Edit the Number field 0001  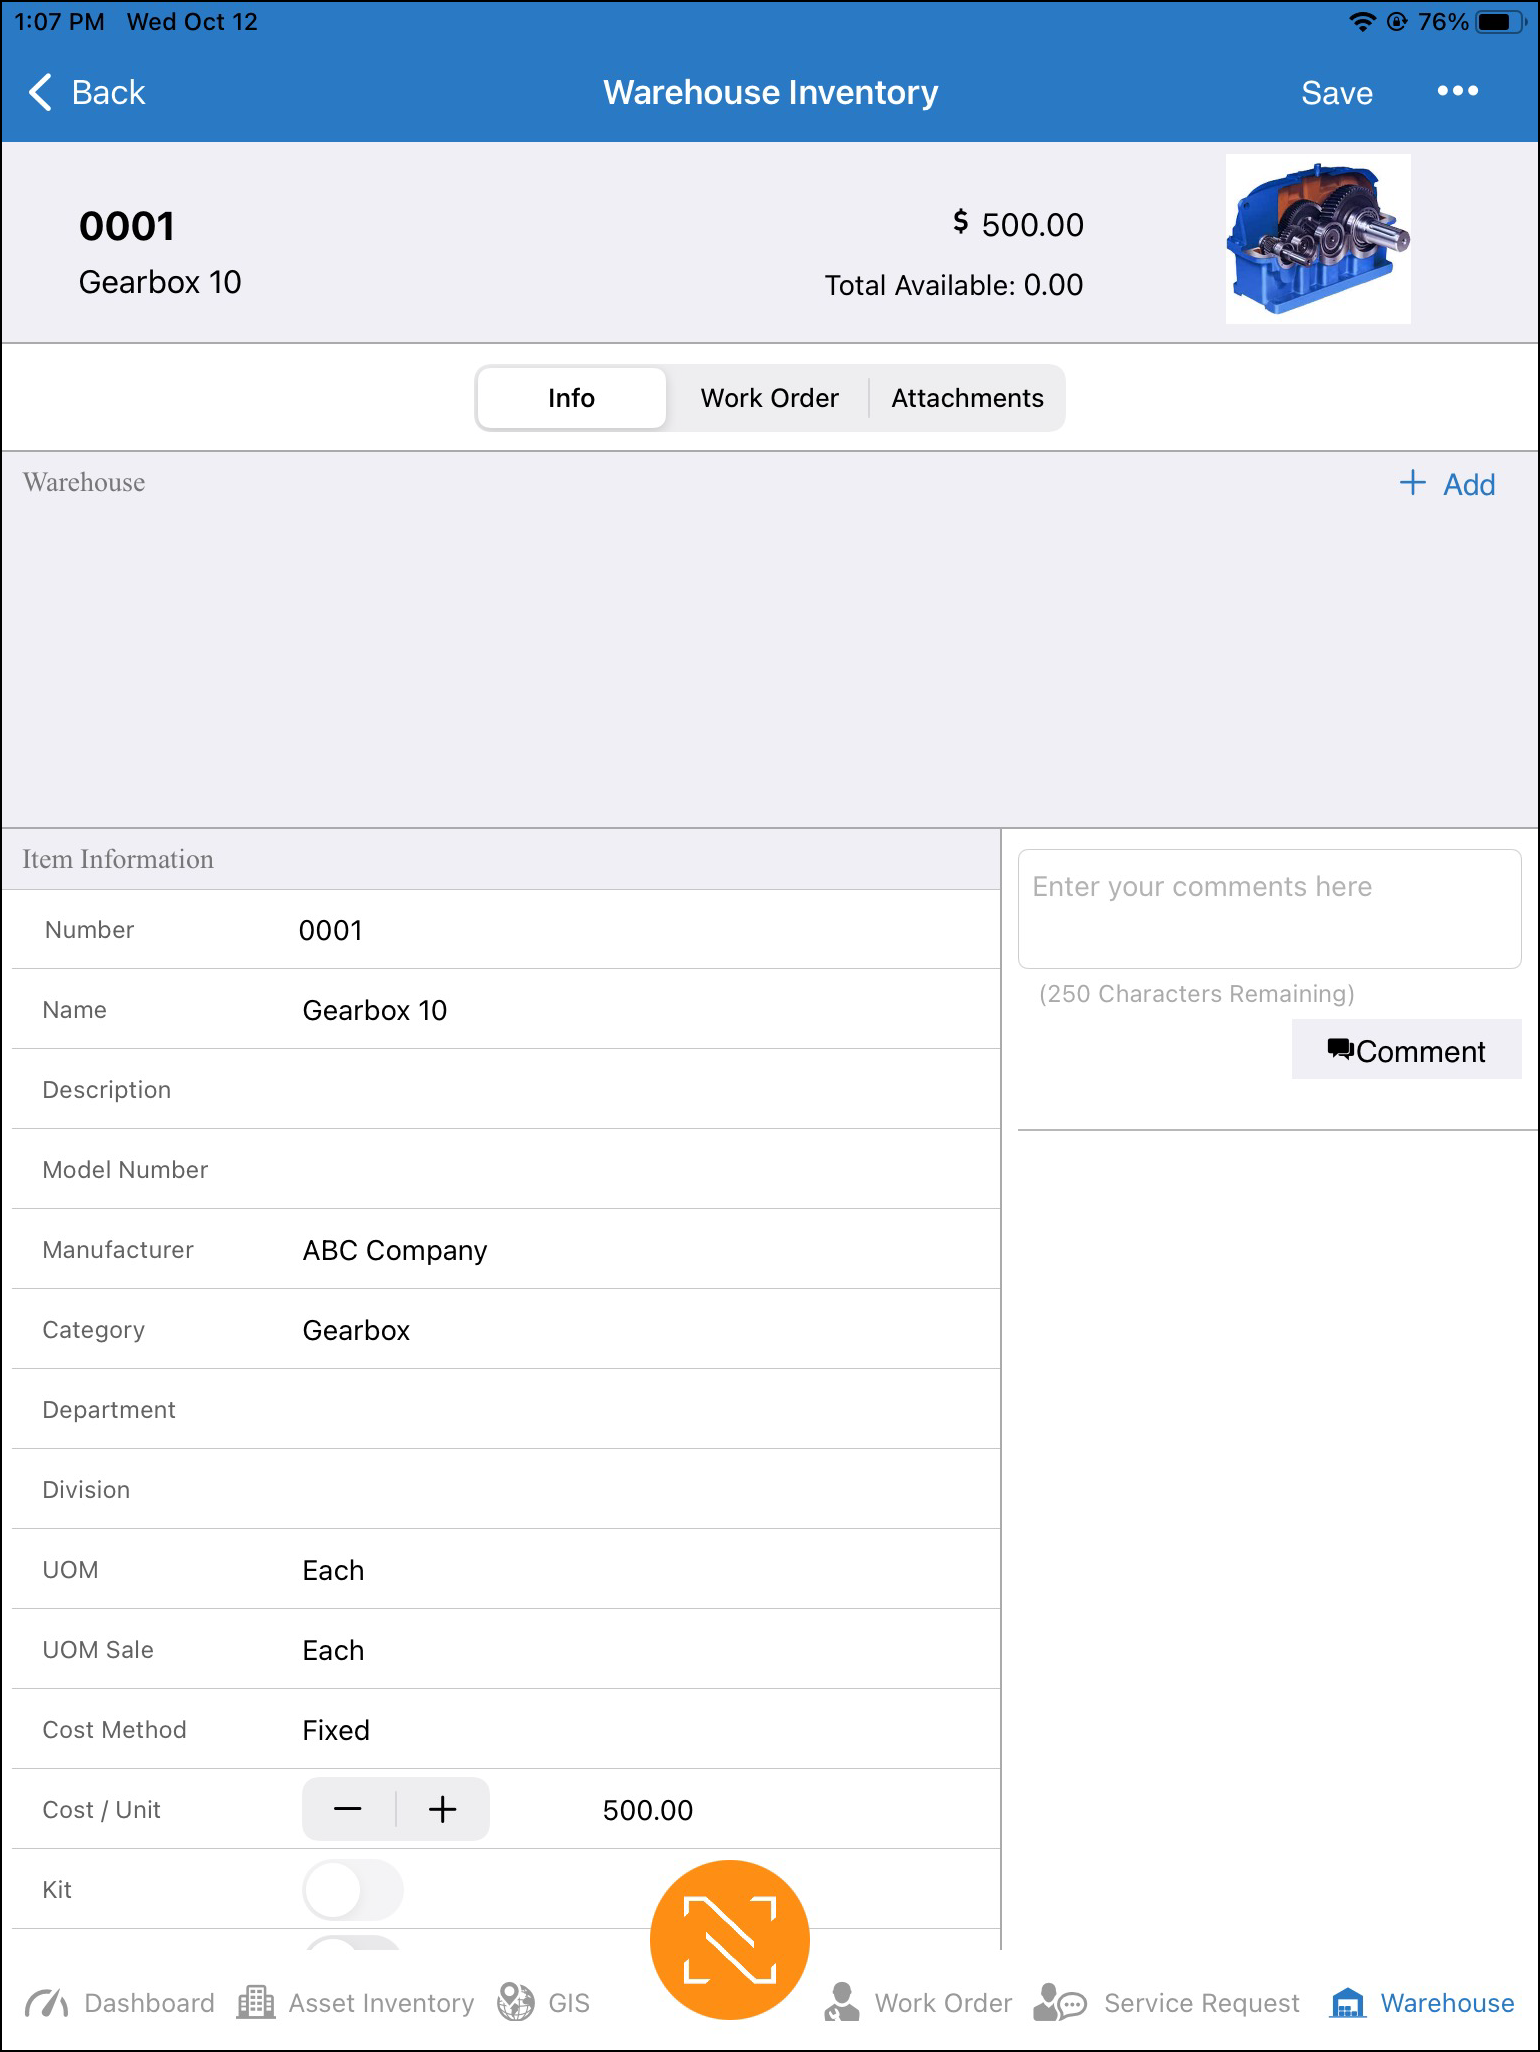(x=506, y=929)
